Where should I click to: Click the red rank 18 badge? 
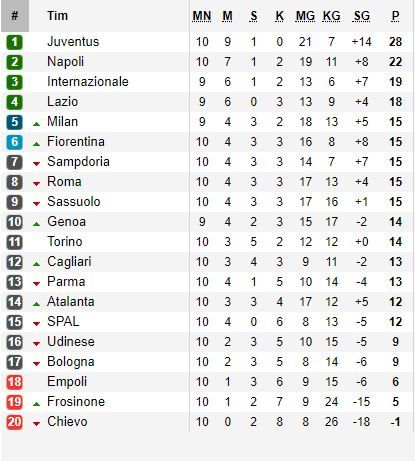(14, 382)
